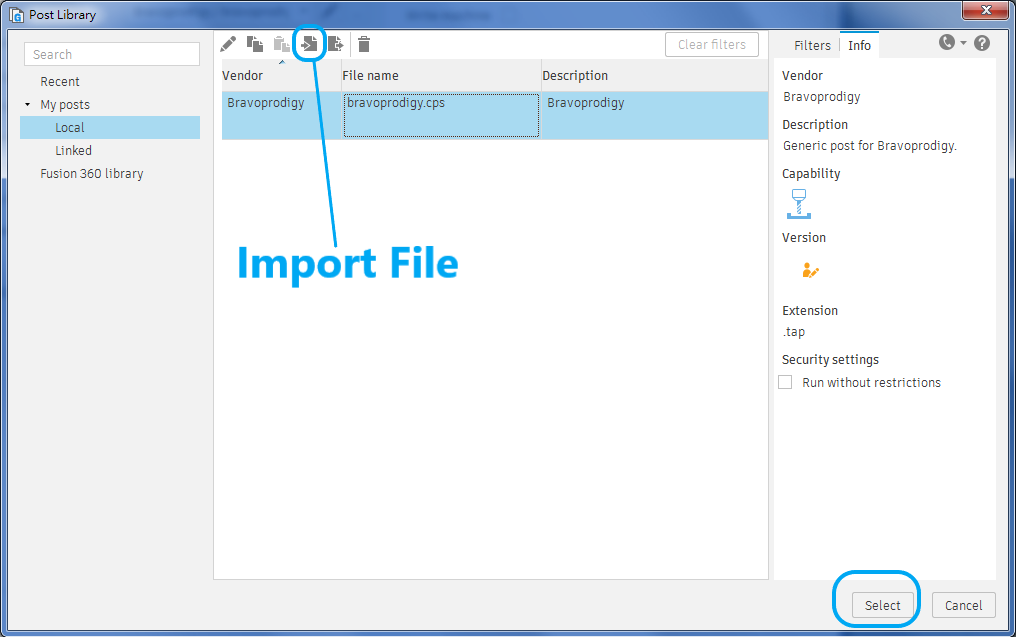
Task: Open the help question mark icon
Action: (982, 43)
